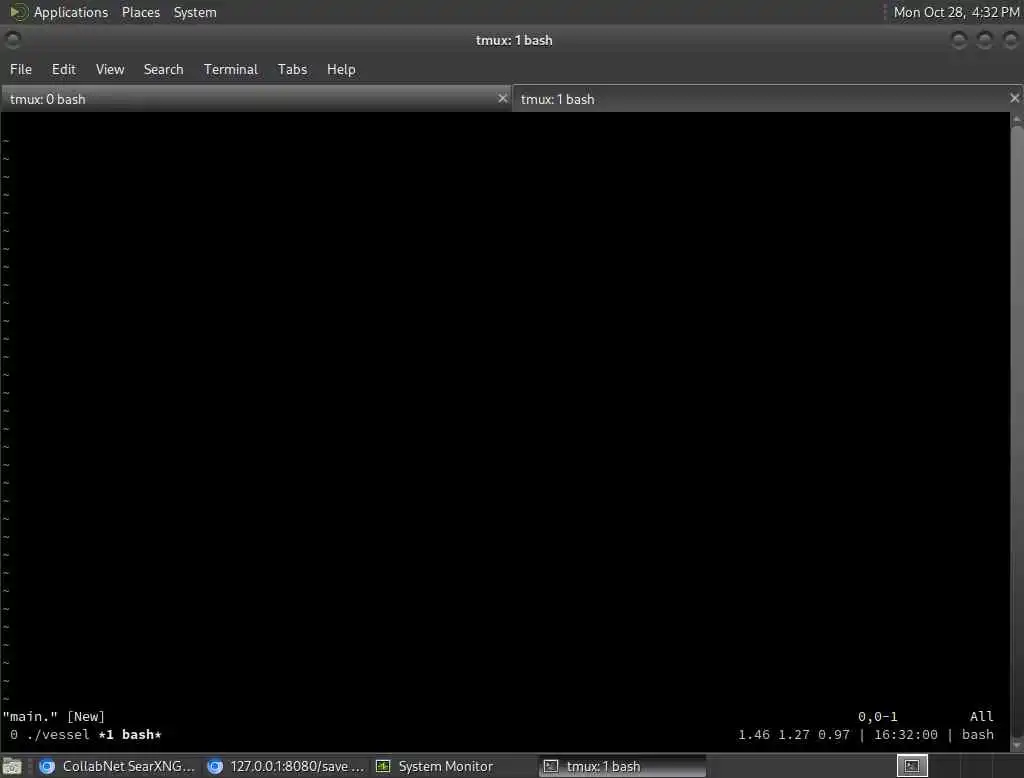Click the Chromium icon of SearXNG entry
Image resolution: width=1024 pixels, height=778 pixels.
click(x=47, y=766)
